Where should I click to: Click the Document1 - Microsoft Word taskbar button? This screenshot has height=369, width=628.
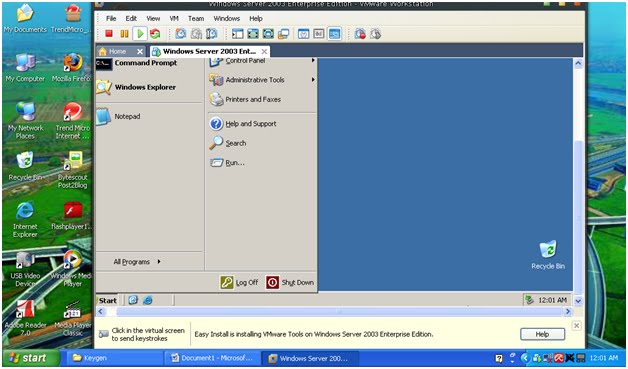tap(212, 358)
